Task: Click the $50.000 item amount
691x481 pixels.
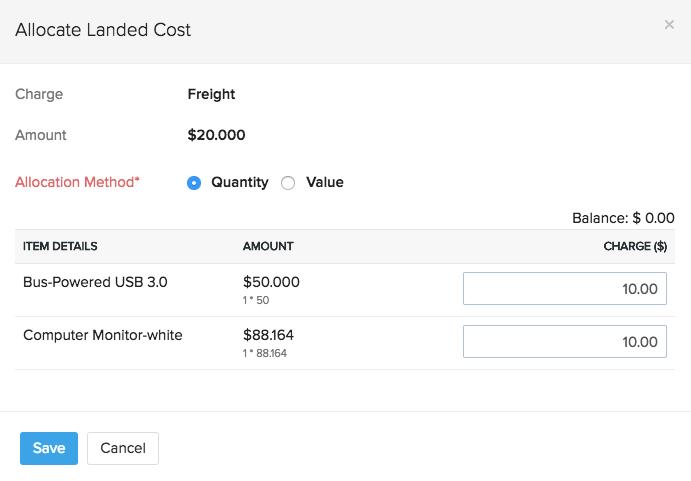Action: pyautogui.click(x=271, y=282)
